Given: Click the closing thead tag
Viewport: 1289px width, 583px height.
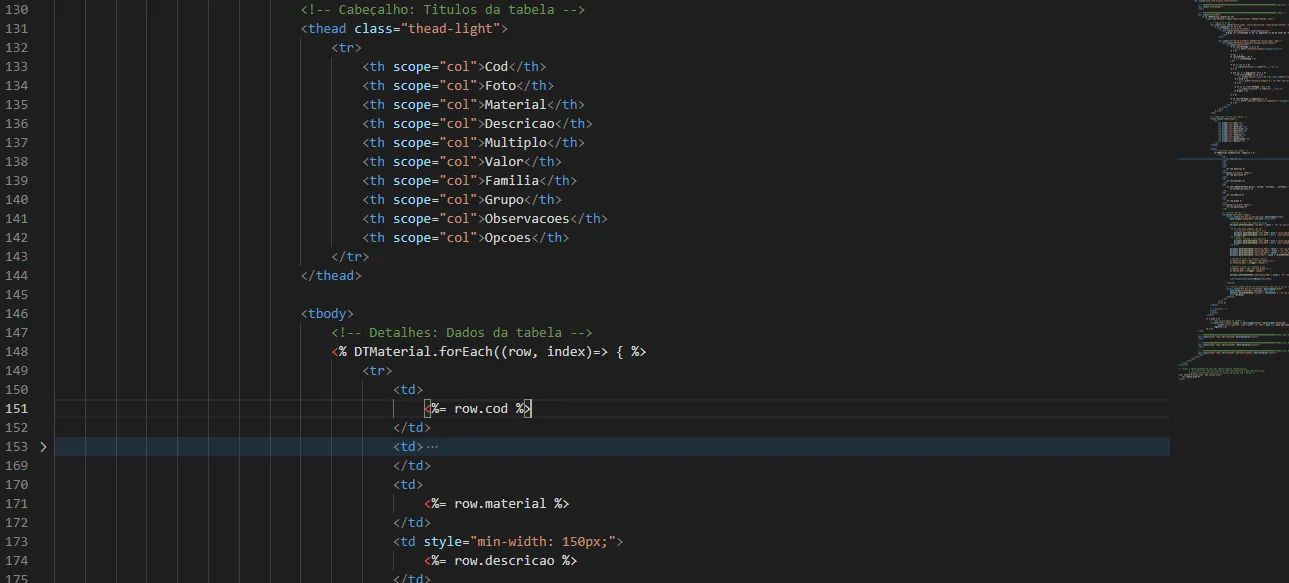Looking at the screenshot, I should pyautogui.click(x=331, y=276).
